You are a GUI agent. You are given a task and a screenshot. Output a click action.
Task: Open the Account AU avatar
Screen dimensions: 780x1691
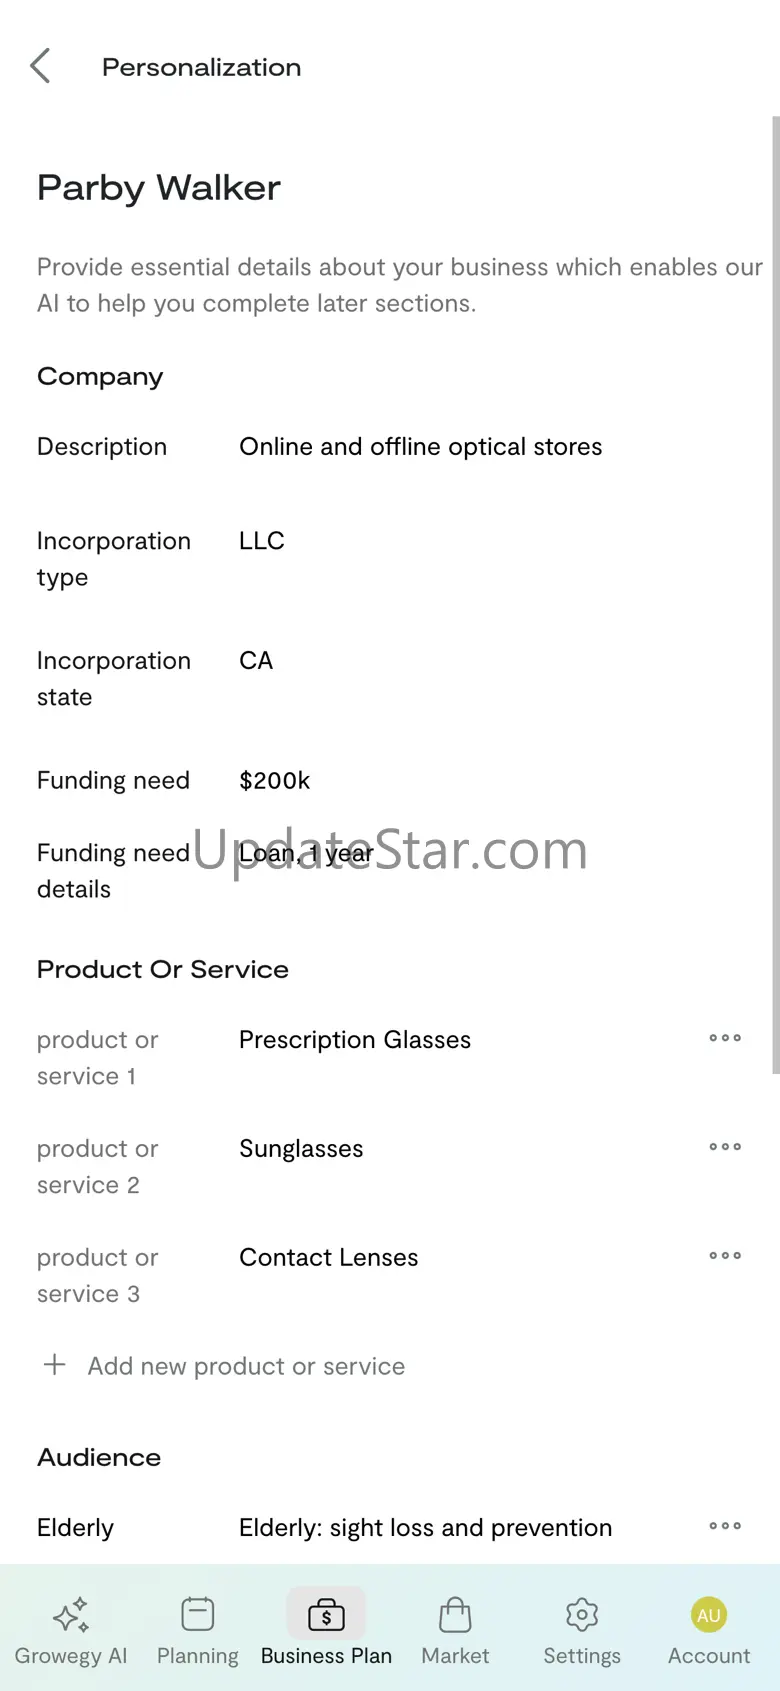pyautogui.click(x=709, y=1615)
